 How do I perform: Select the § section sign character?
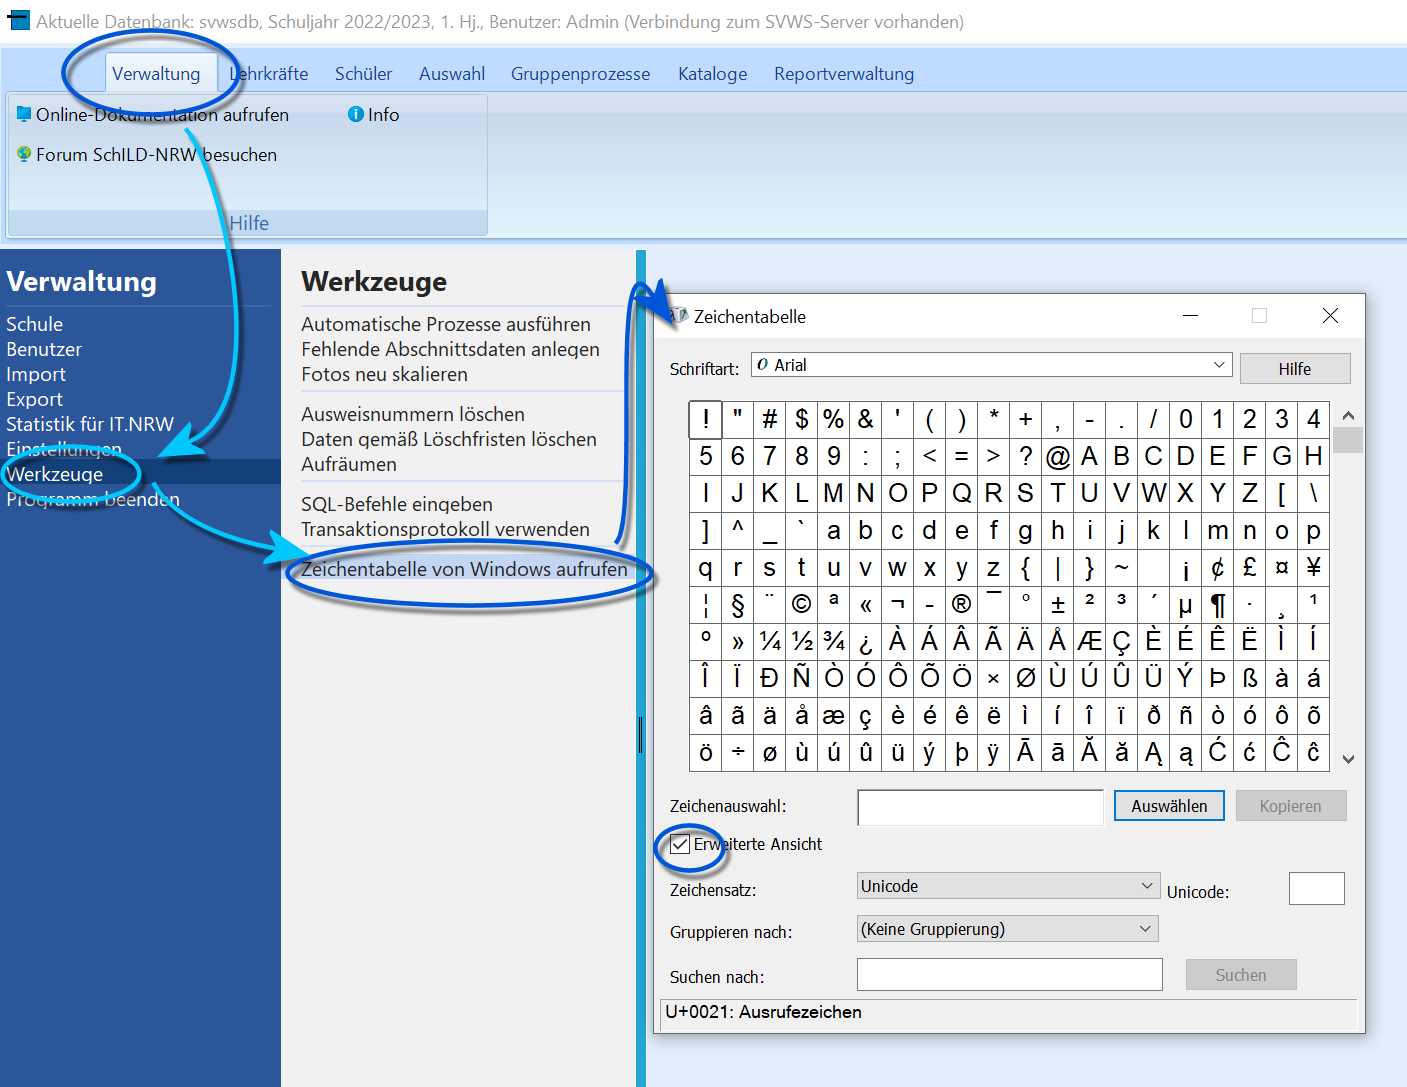(737, 604)
